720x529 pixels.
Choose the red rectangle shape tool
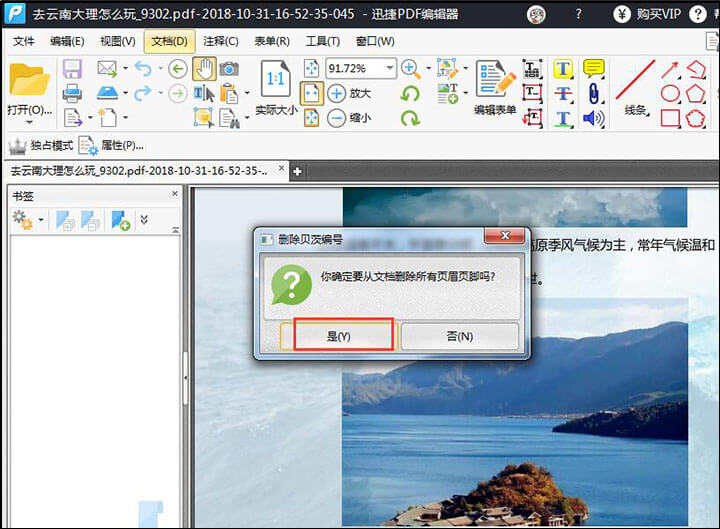670,118
